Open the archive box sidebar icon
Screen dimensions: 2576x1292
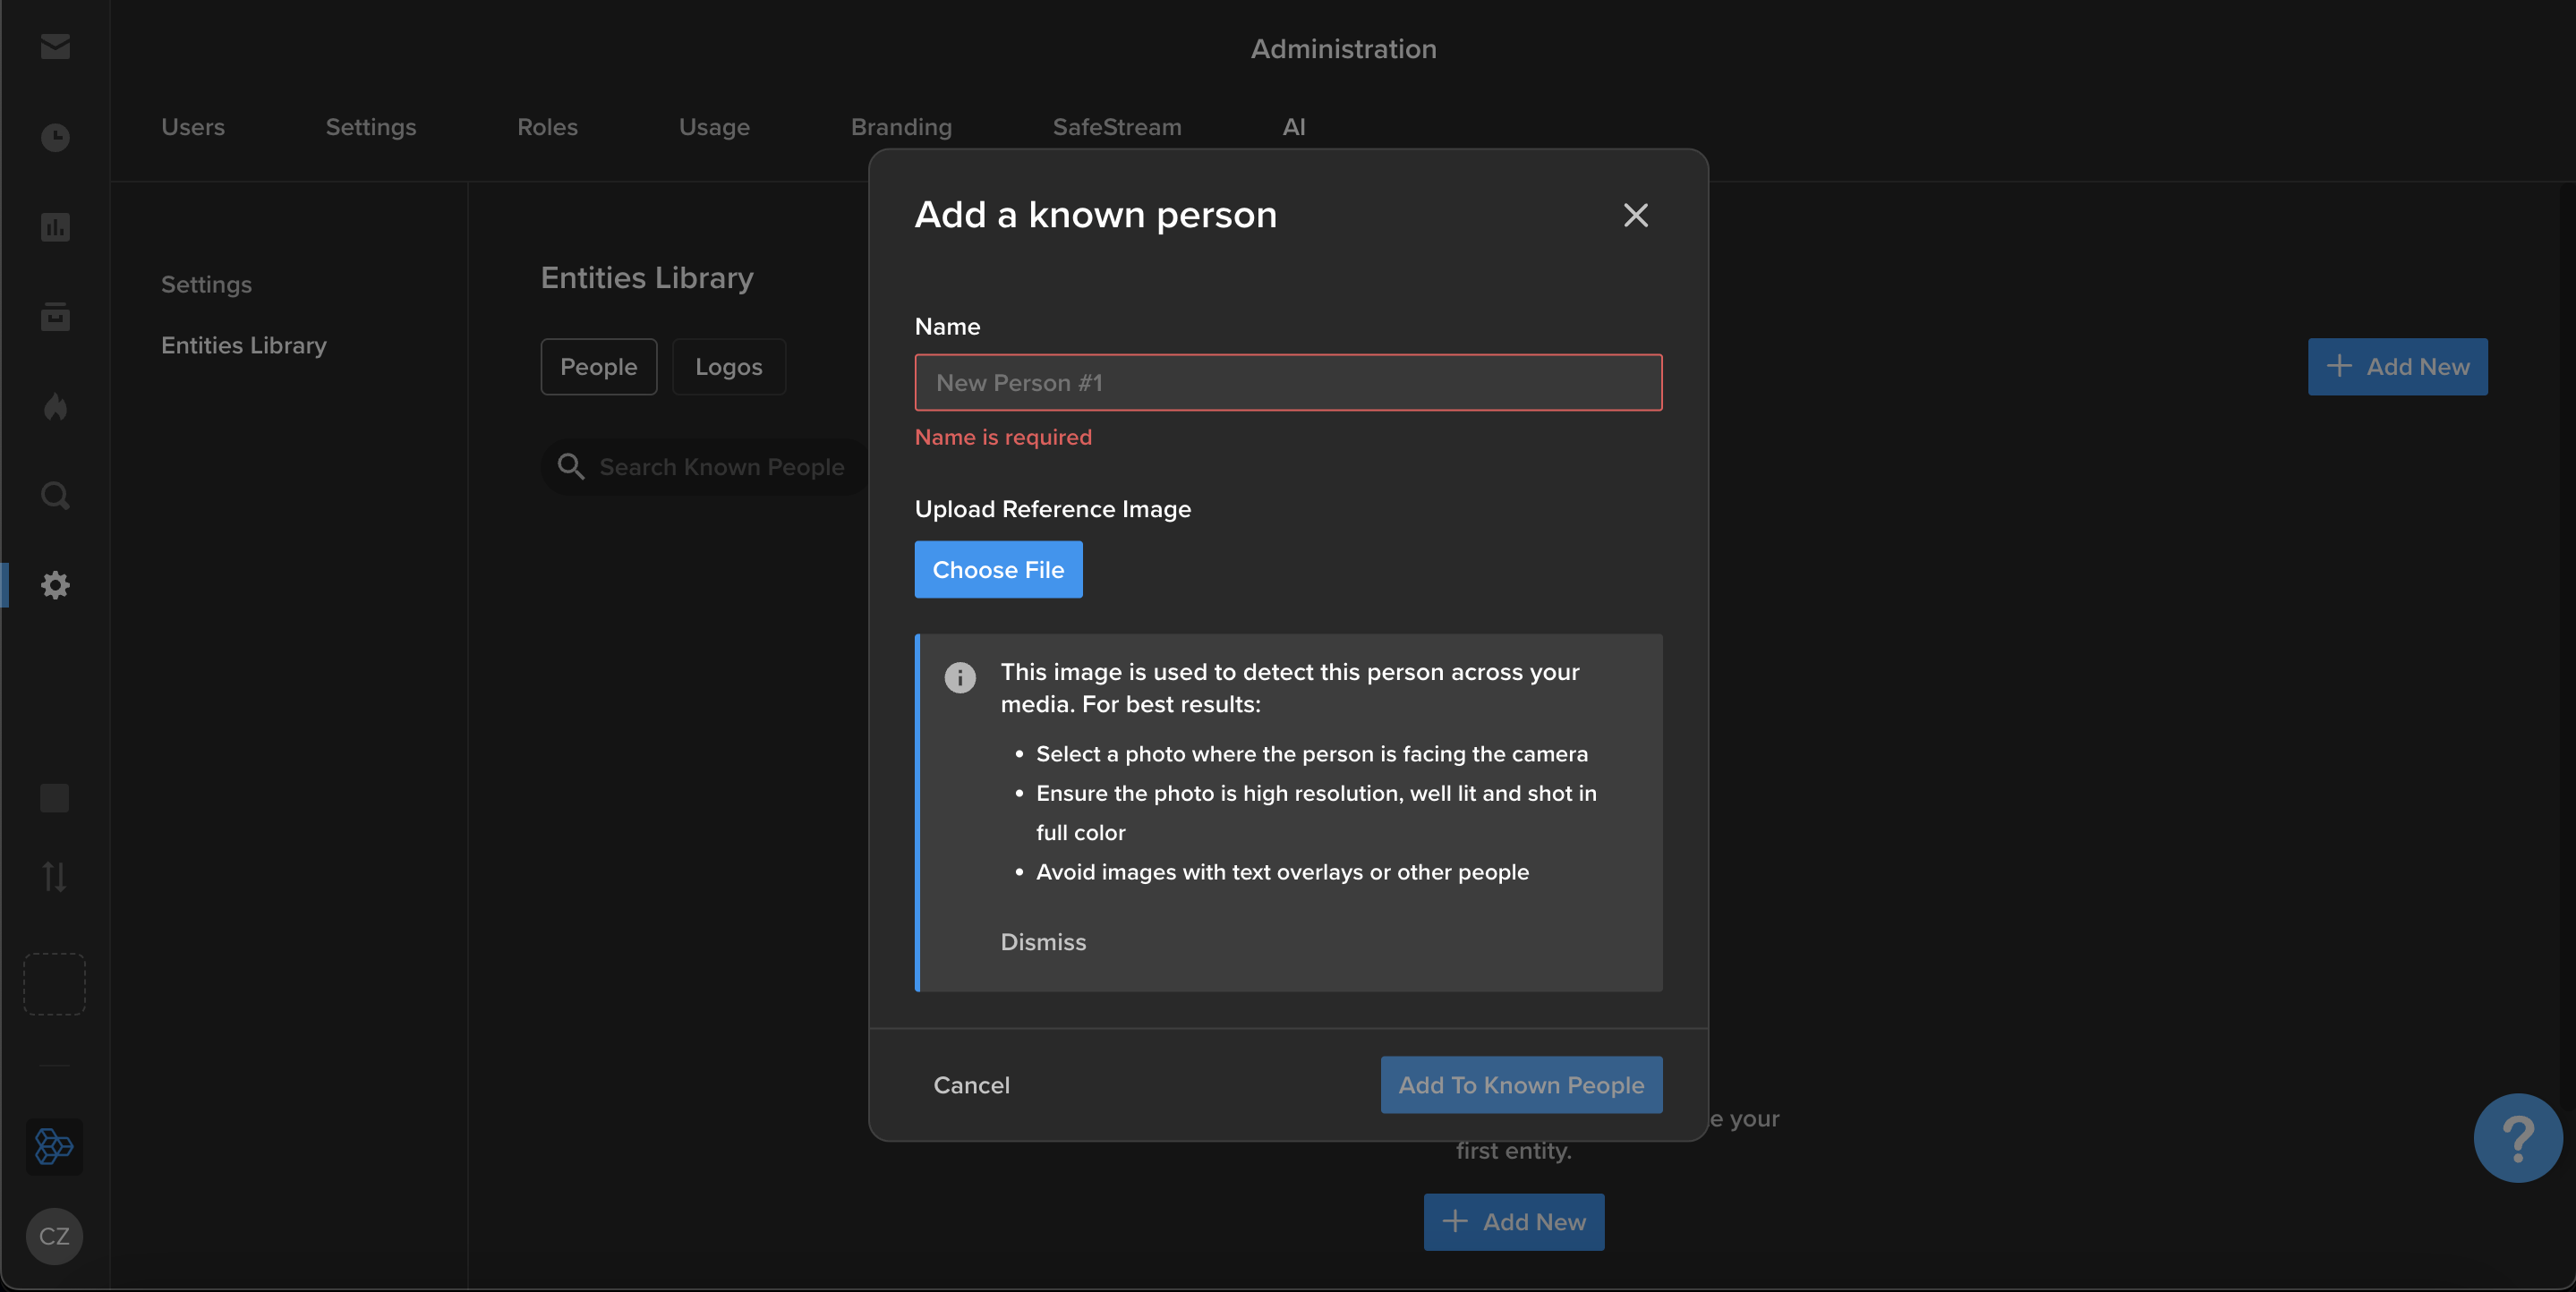tap(55, 316)
